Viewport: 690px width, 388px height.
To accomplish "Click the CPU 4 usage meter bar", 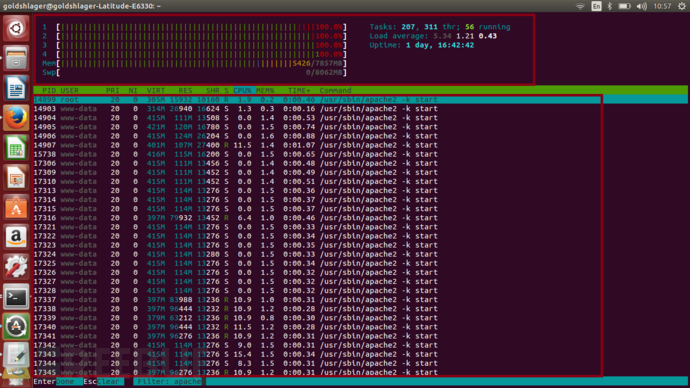I will (x=202, y=54).
